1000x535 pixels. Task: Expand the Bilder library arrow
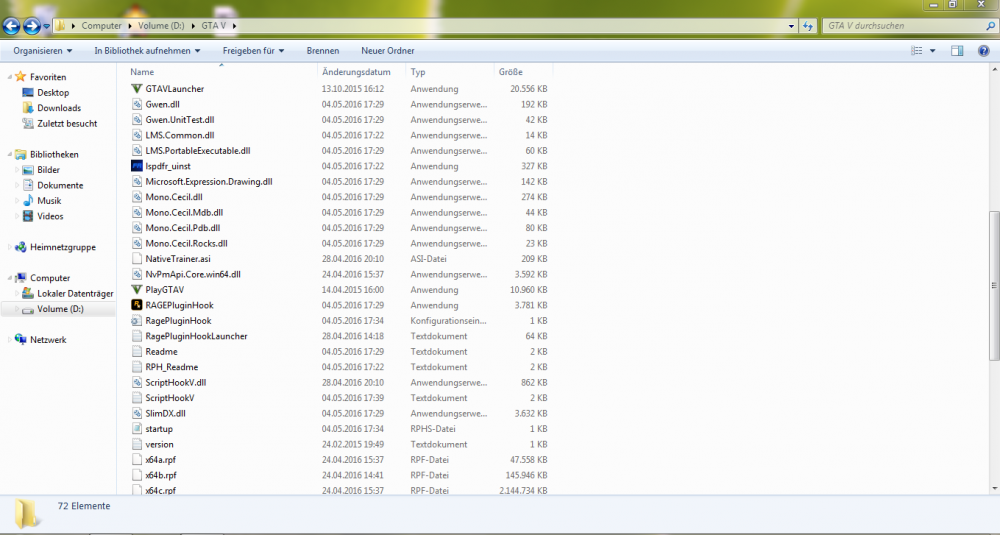pyautogui.click(x=17, y=170)
